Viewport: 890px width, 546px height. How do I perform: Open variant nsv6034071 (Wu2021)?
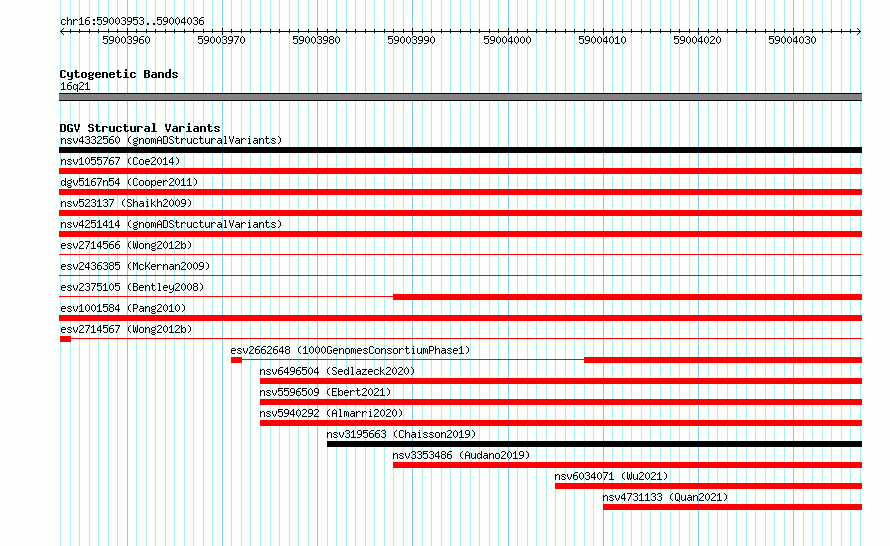point(611,476)
